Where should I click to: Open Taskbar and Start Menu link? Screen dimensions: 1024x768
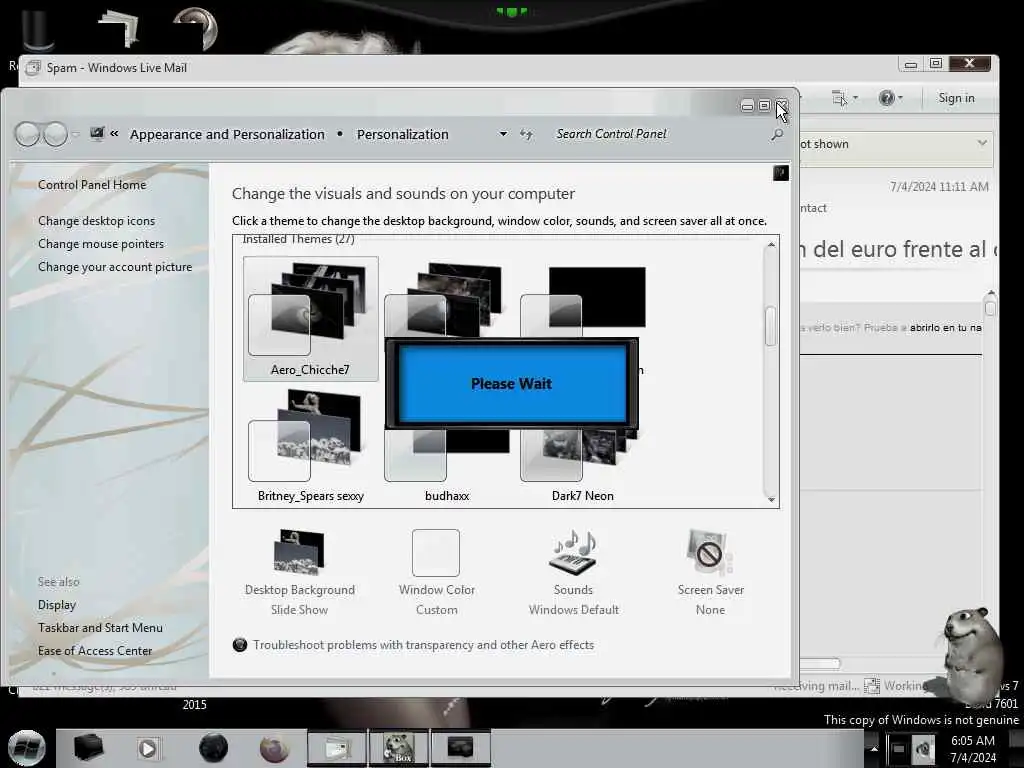click(x=100, y=628)
